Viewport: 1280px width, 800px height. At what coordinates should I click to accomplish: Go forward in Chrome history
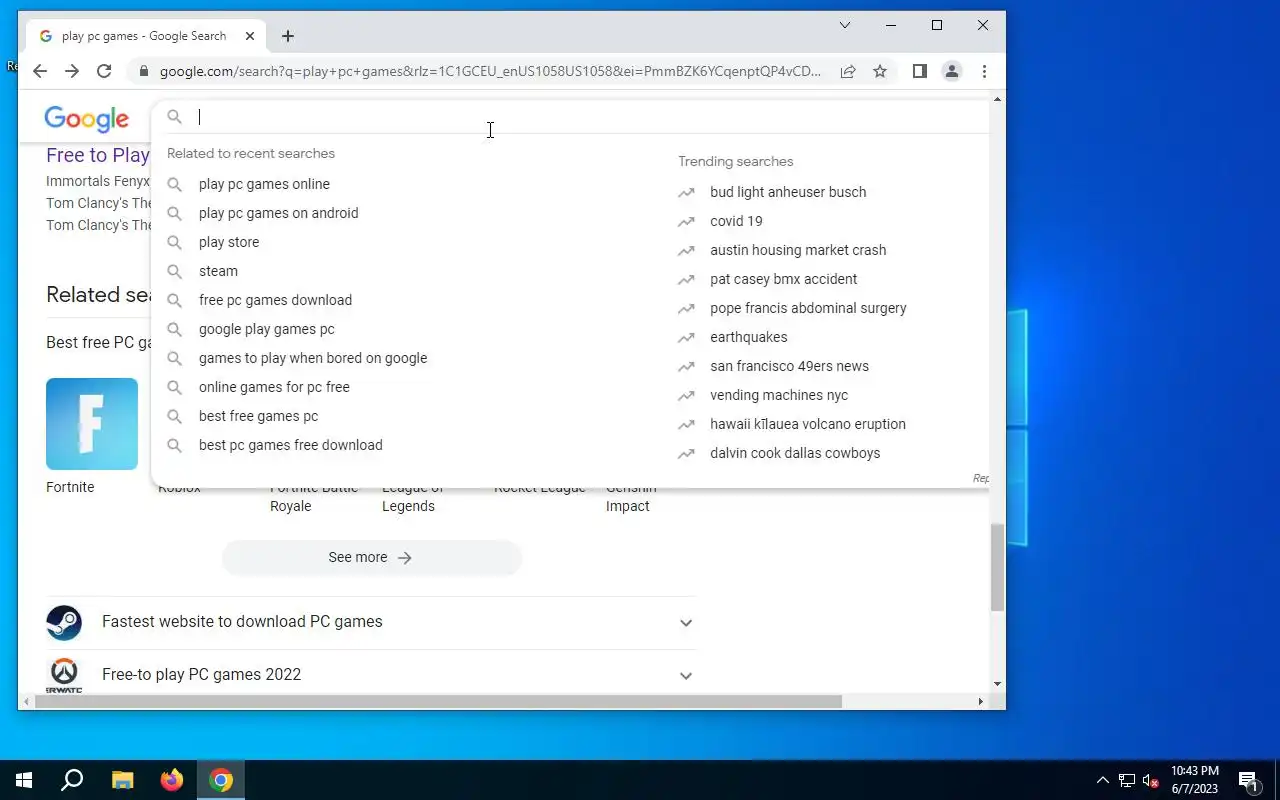72,71
